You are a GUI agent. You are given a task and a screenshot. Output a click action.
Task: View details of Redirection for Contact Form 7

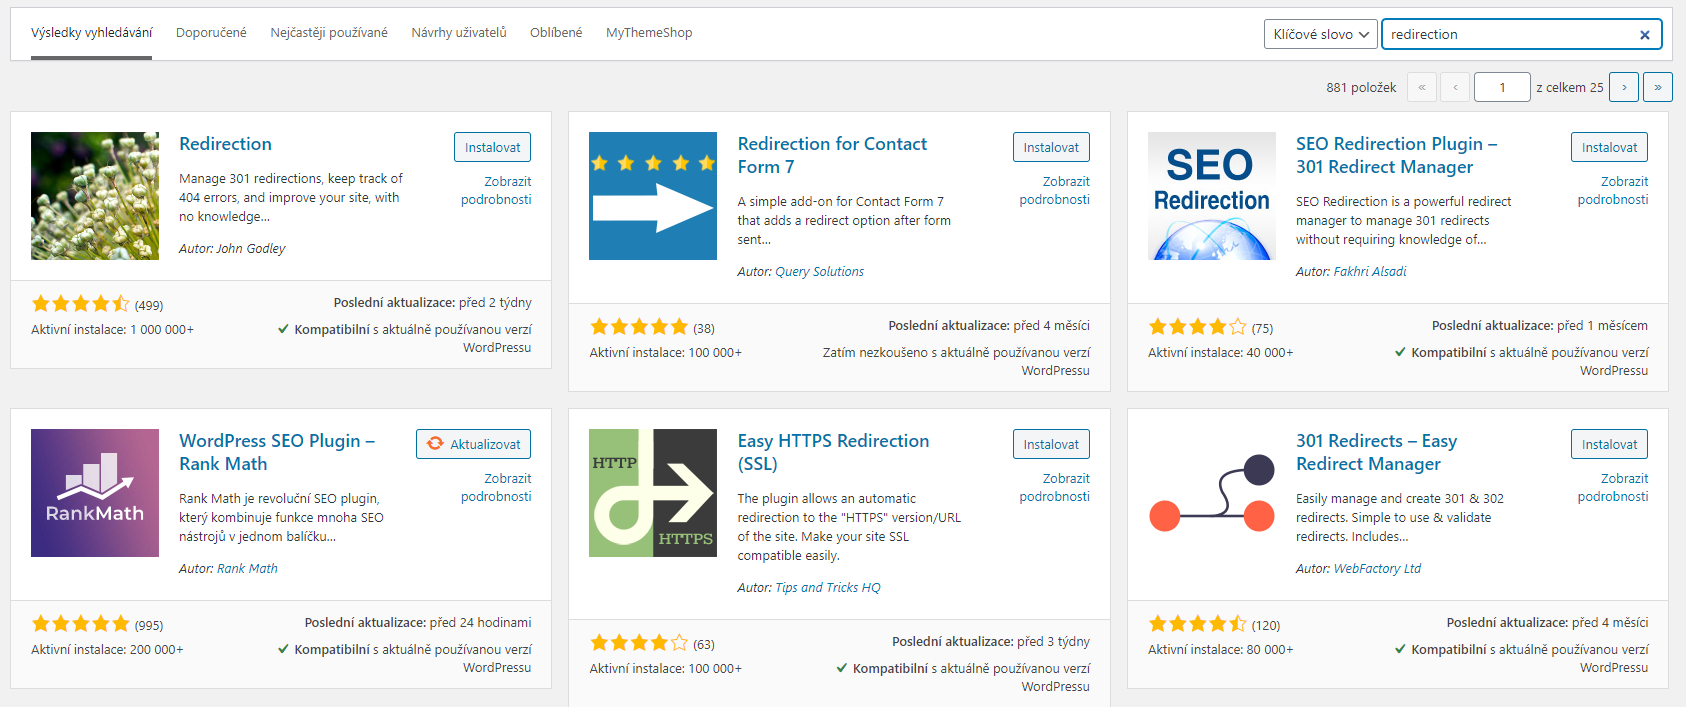pyautogui.click(x=1055, y=190)
